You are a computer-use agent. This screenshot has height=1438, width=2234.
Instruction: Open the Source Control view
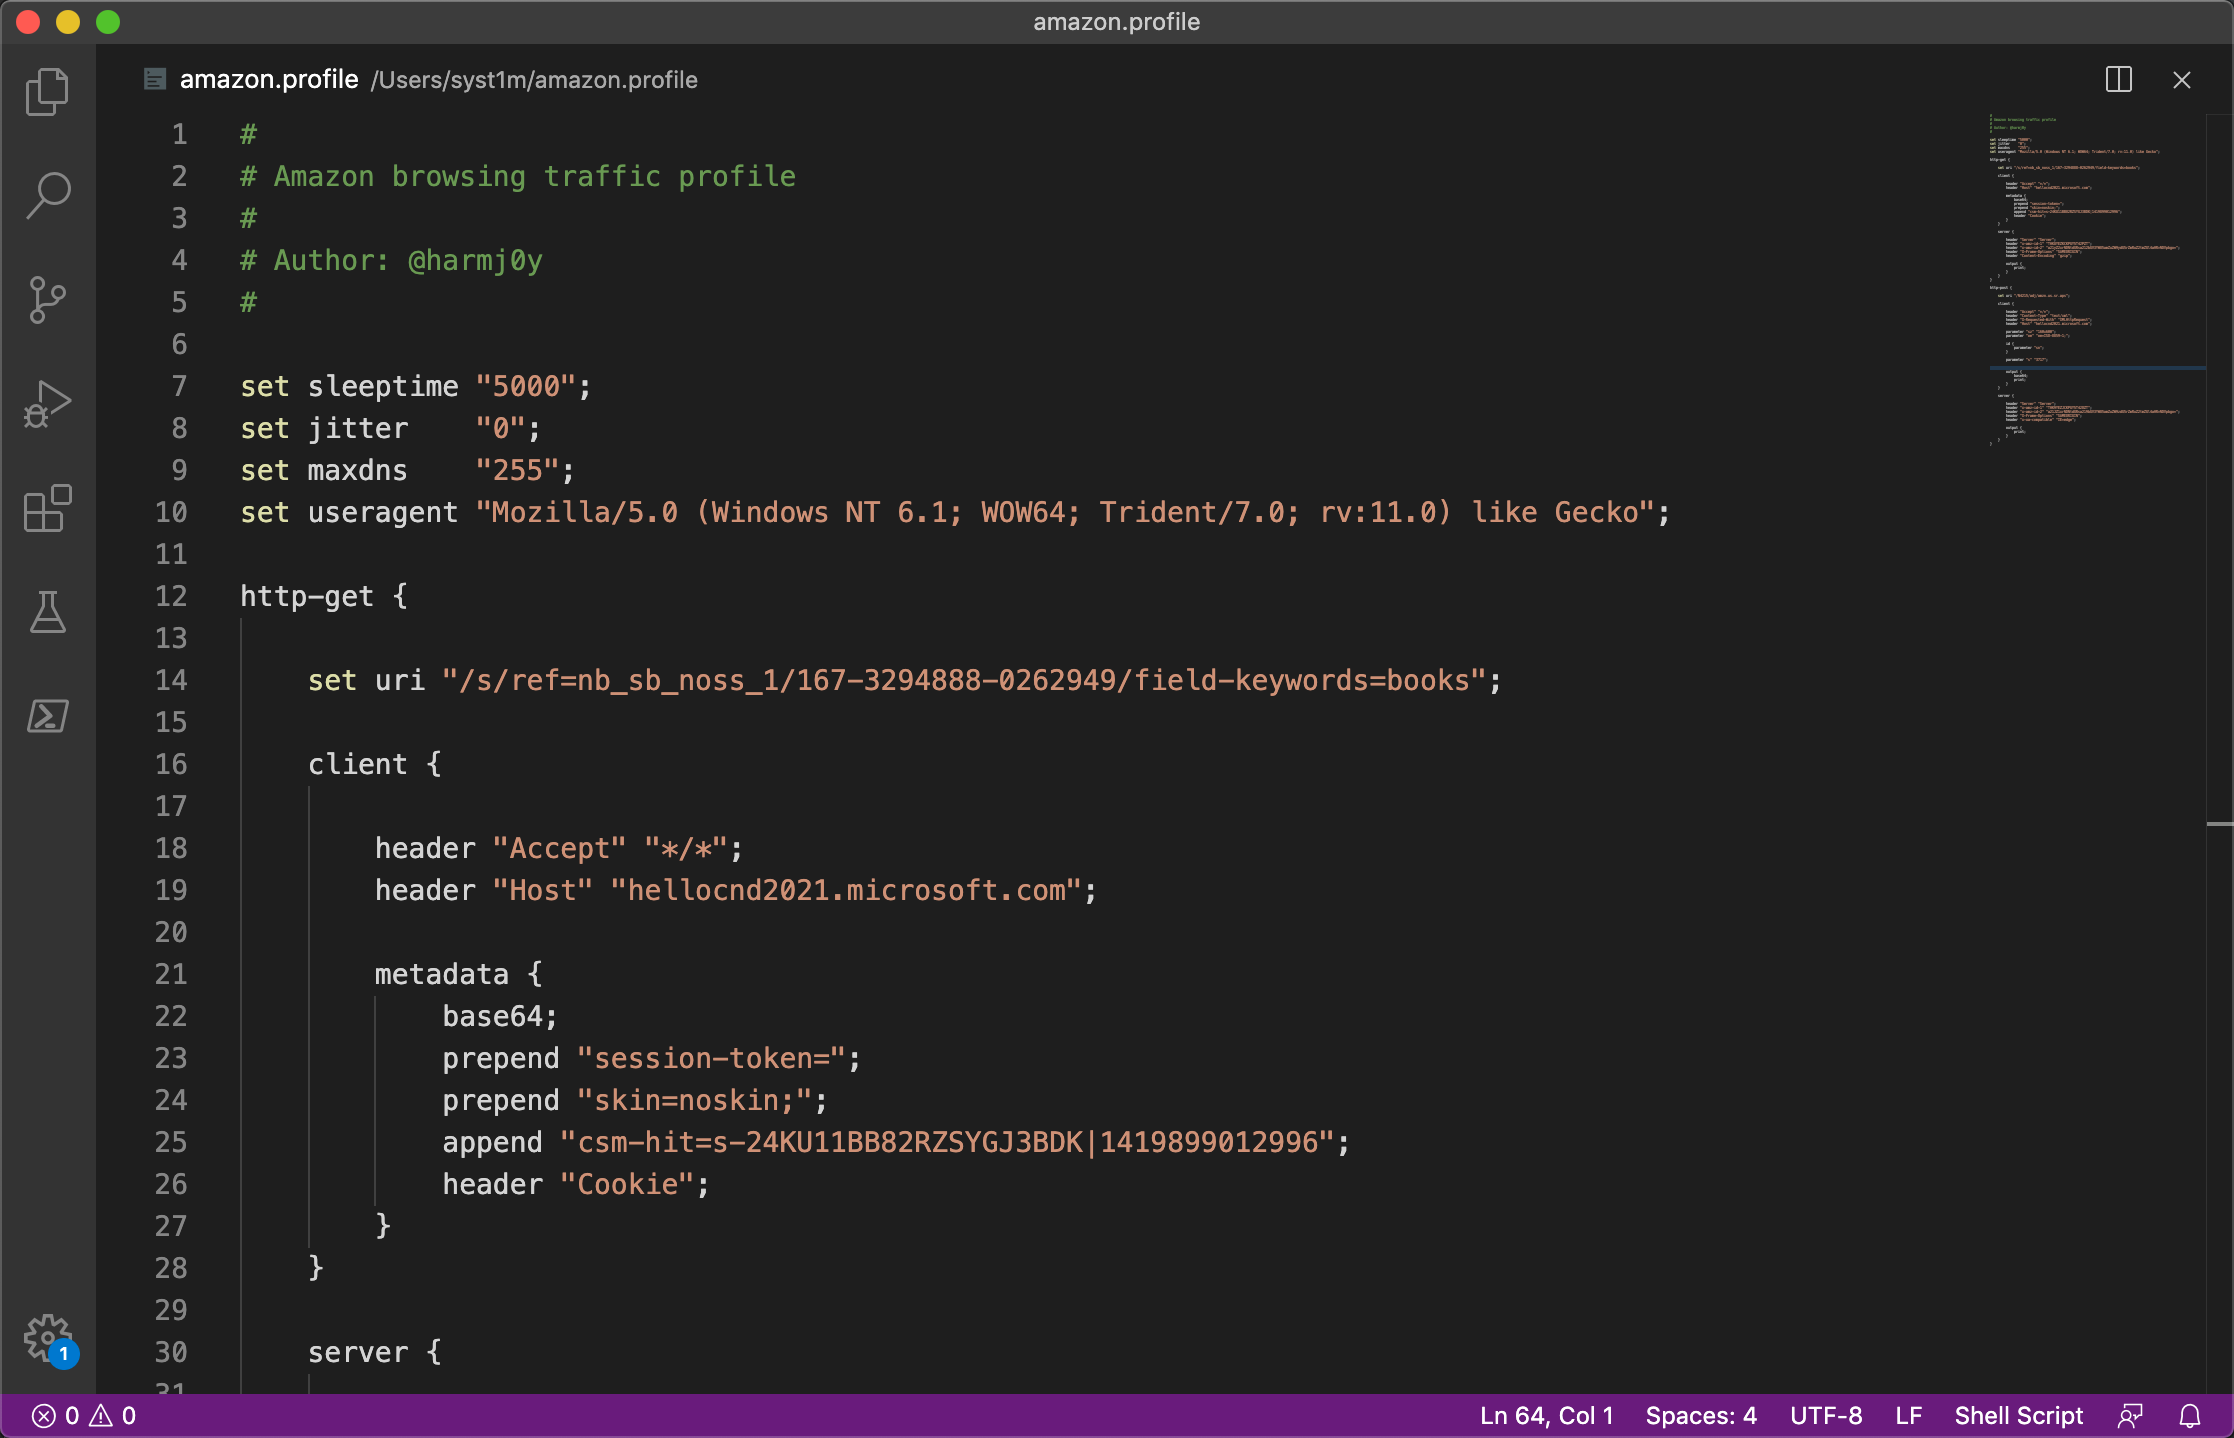tap(47, 300)
